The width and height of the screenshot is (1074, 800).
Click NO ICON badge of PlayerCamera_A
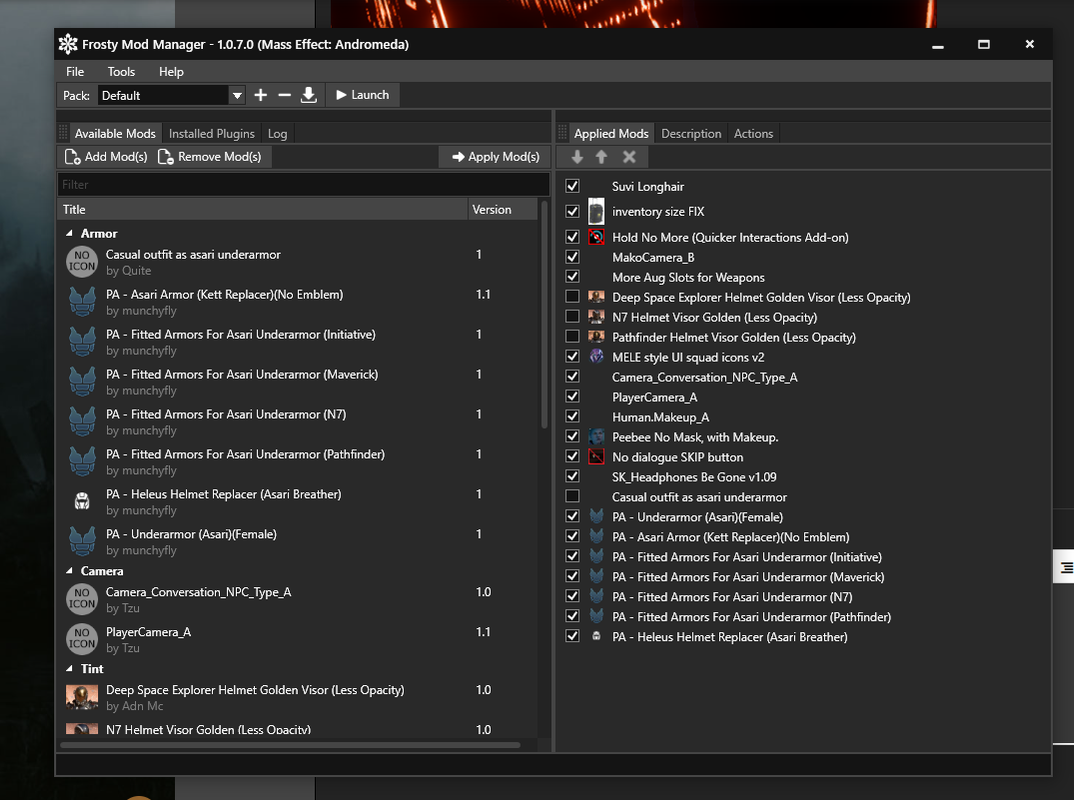(82, 639)
